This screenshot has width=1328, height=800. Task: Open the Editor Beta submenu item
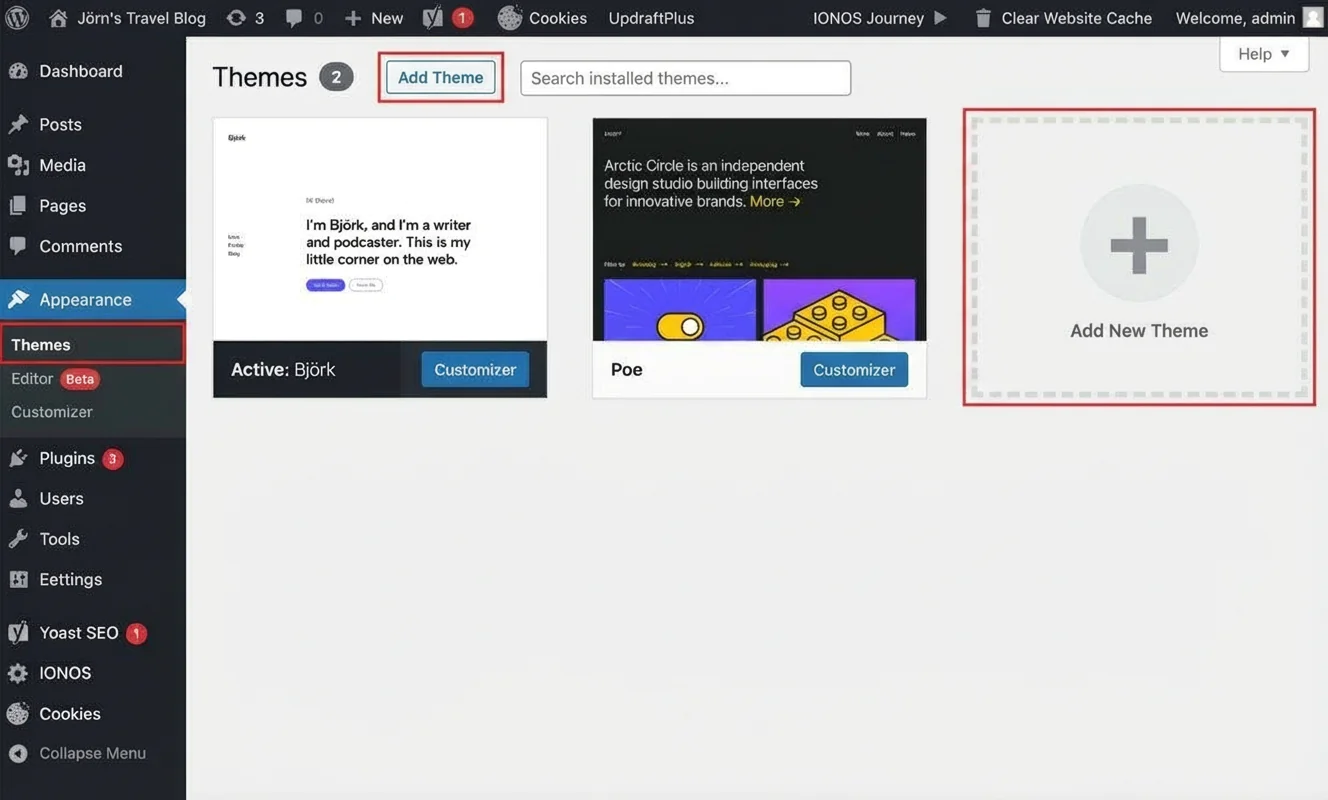55,378
